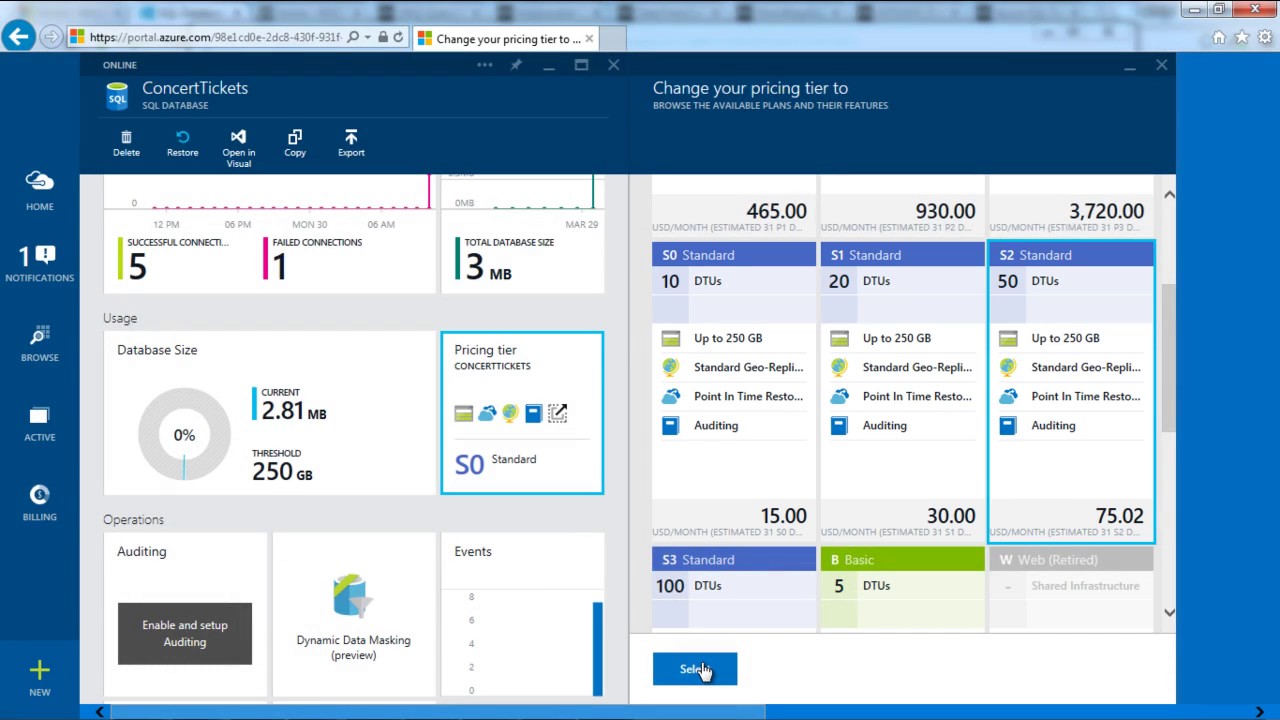The height and width of the screenshot is (720, 1280).
Task: Click the W Web (Retired) tier header
Action: click(x=1071, y=560)
